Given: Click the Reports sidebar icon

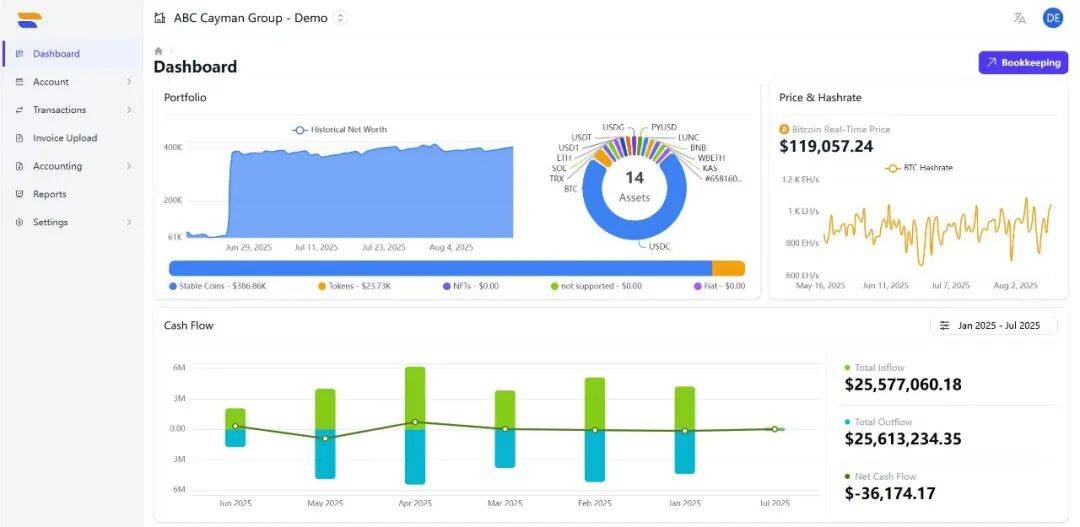Looking at the screenshot, I should pyautogui.click(x=19, y=194).
